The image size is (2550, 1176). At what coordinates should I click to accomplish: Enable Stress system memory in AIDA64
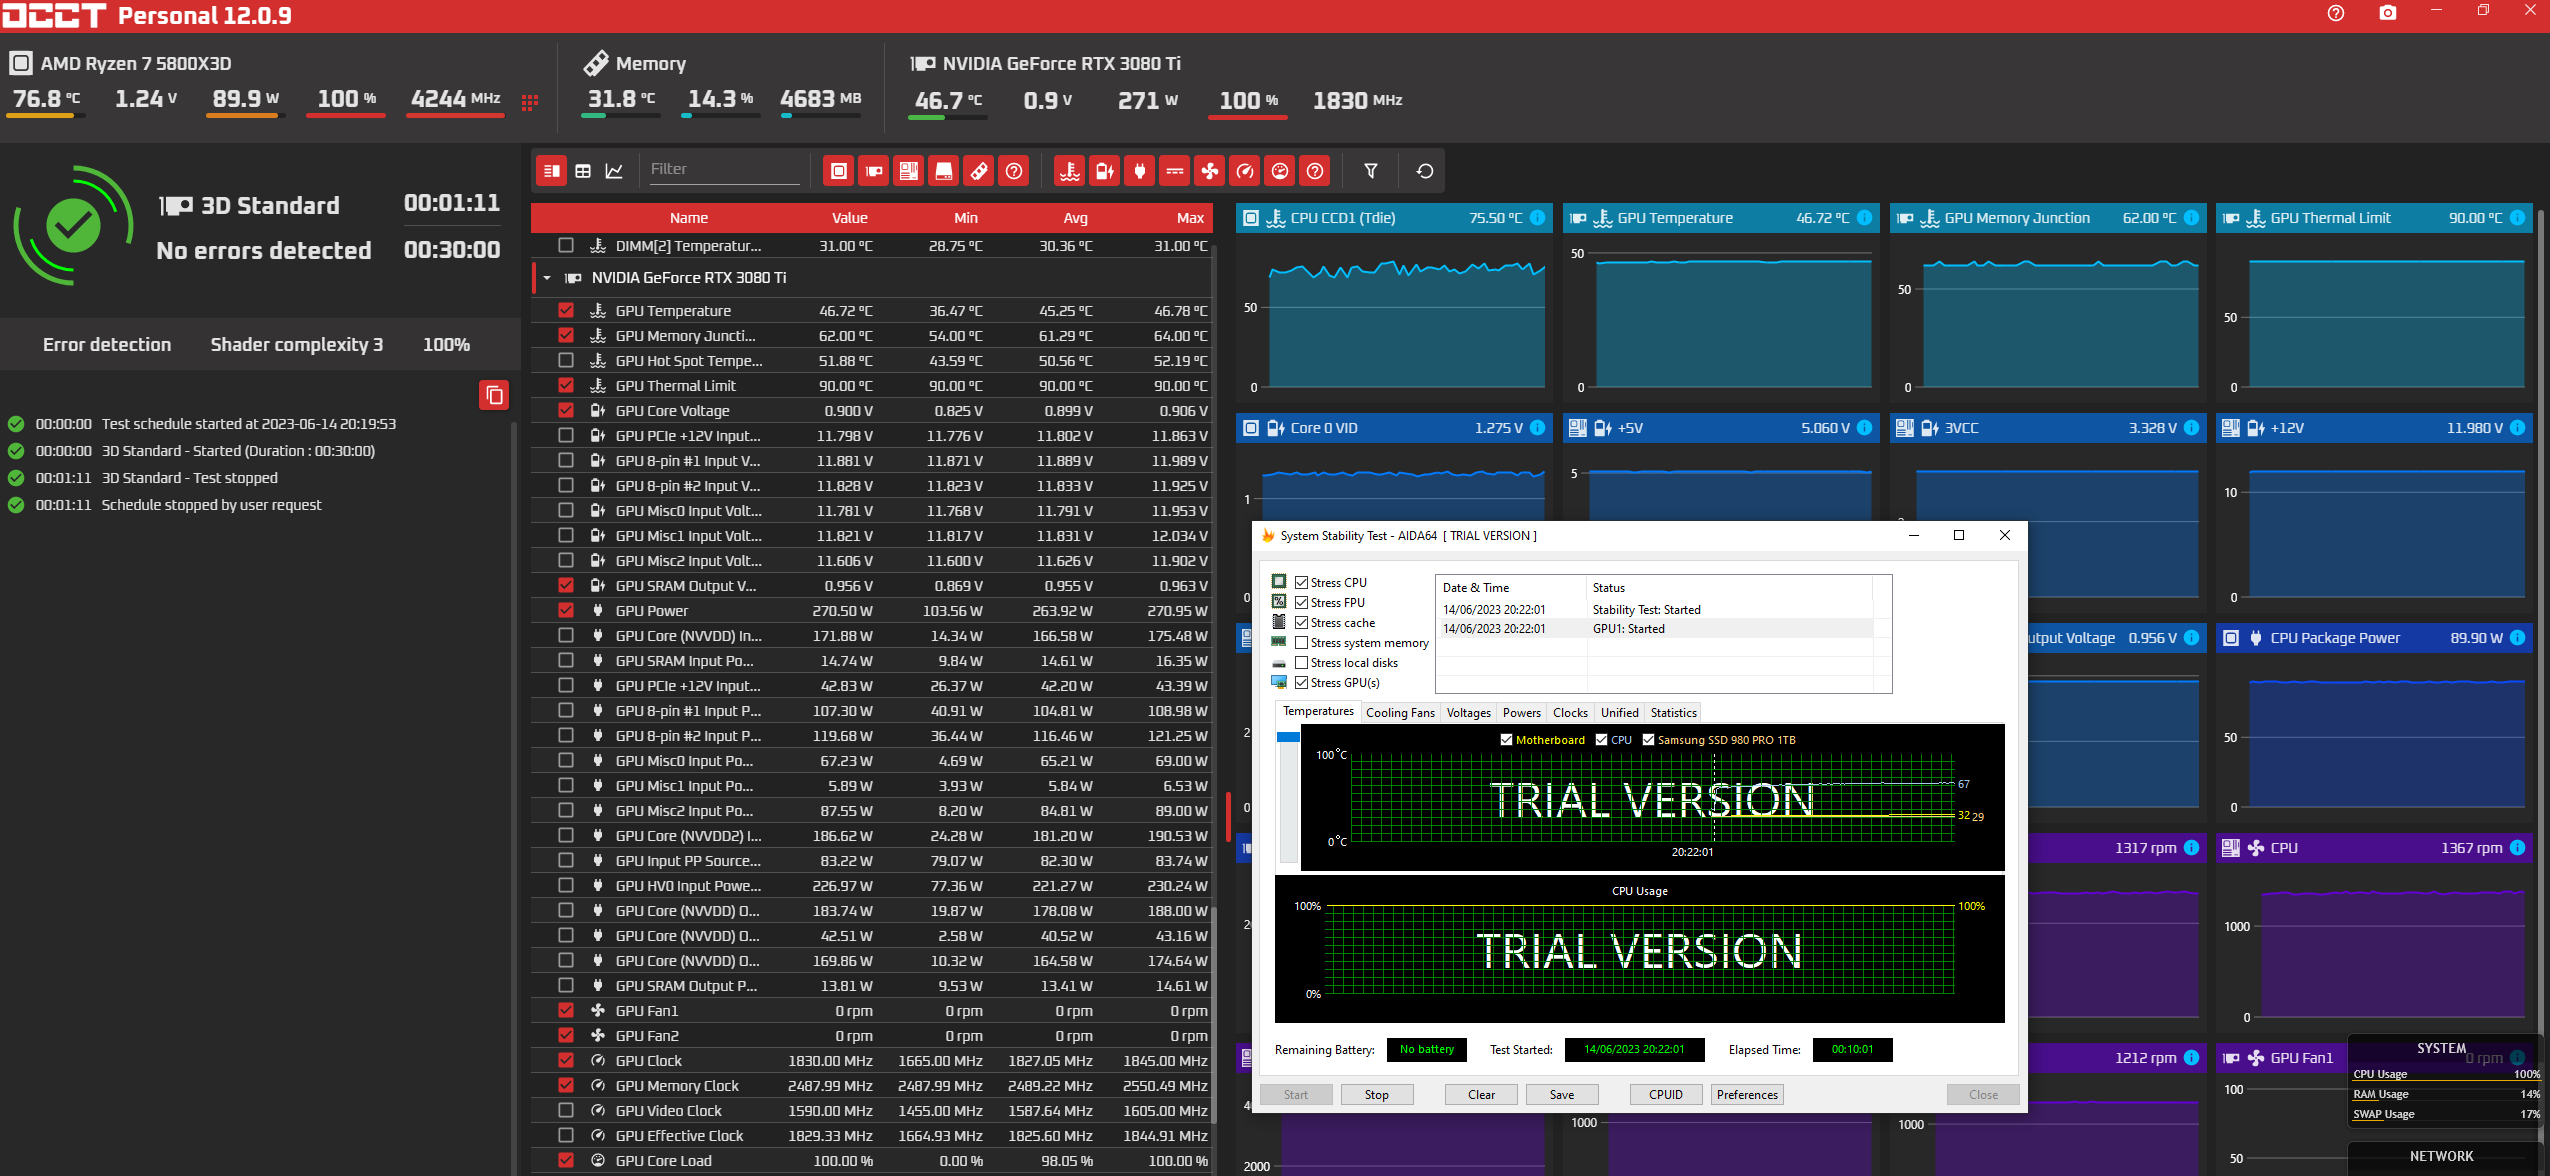coord(1302,643)
